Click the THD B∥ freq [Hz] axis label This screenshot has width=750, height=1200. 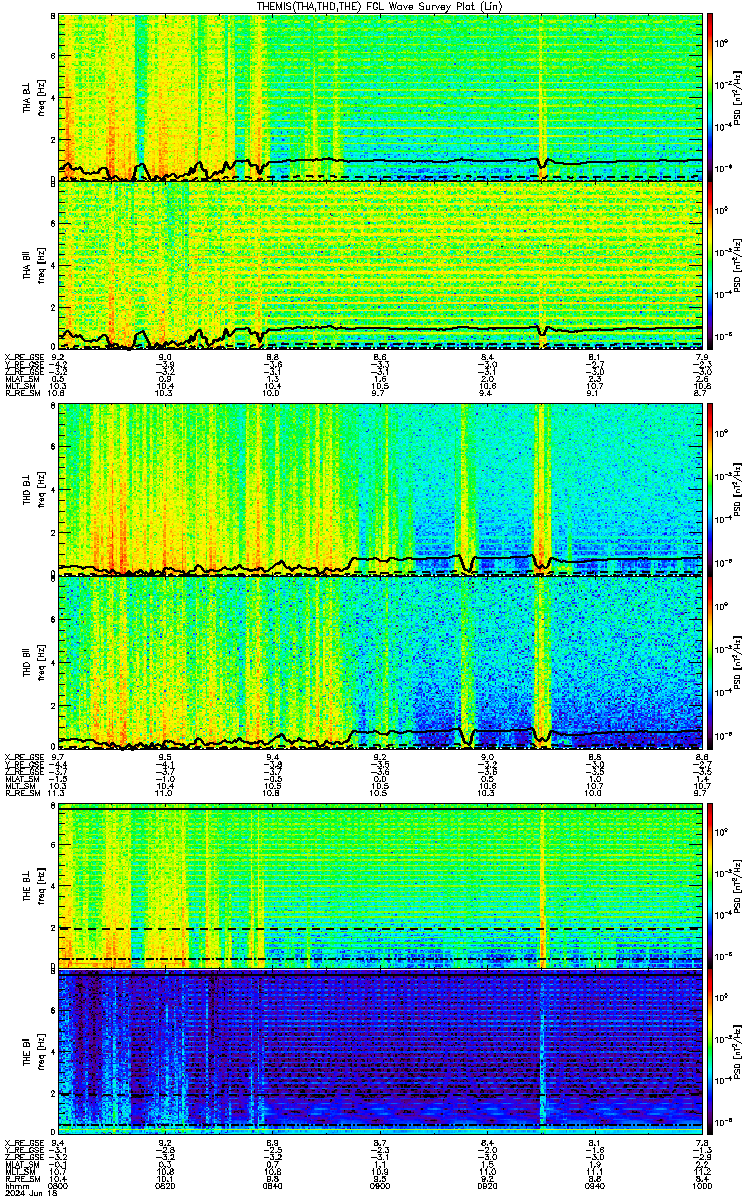(32, 662)
